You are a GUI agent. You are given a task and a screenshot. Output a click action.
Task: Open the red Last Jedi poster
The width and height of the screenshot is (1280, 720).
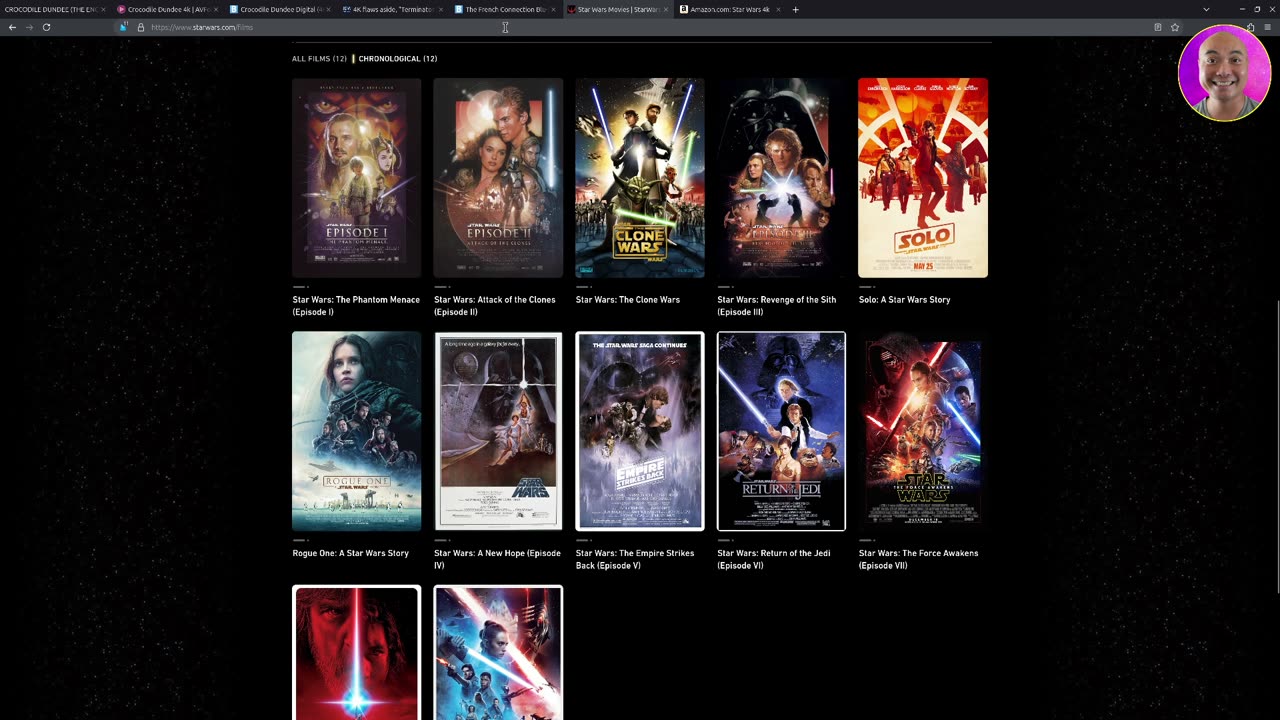click(356, 652)
